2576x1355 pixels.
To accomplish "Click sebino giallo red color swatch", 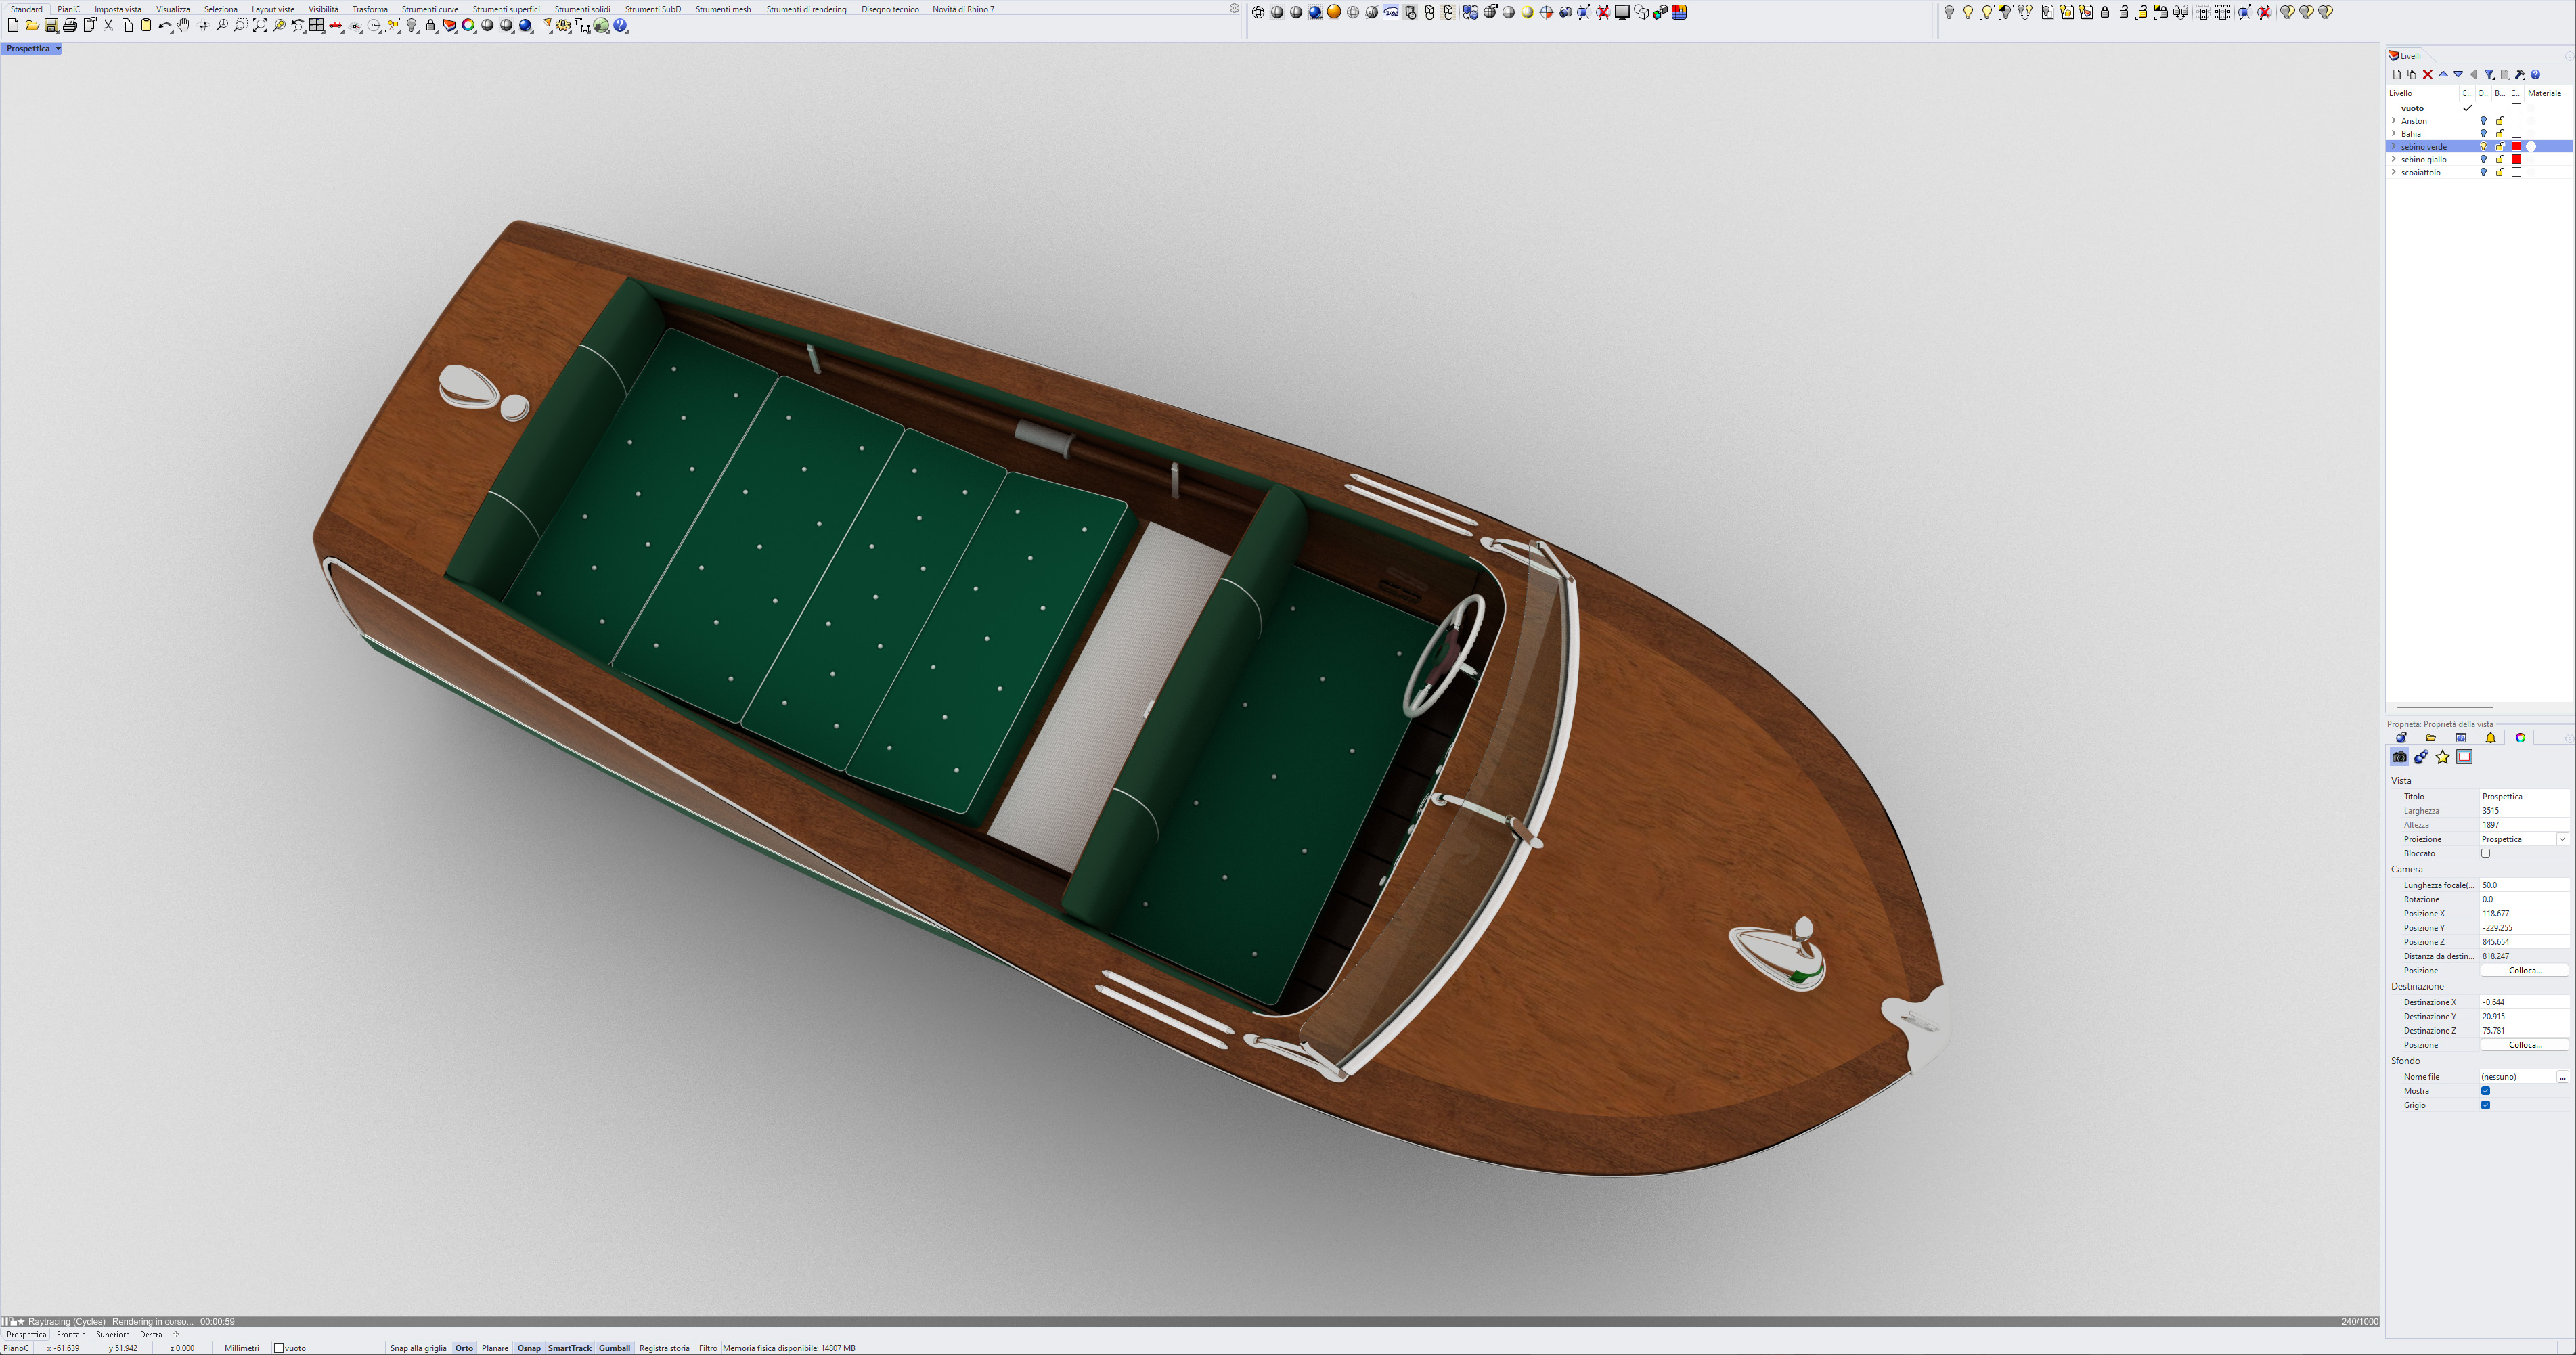I will click(x=2517, y=160).
